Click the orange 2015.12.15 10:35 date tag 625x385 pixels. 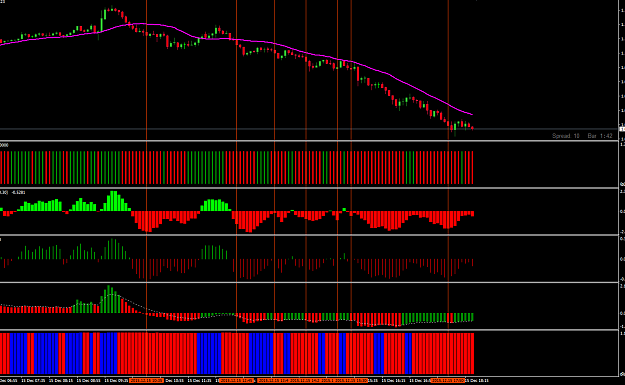pyautogui.click(x=147, y=381)
